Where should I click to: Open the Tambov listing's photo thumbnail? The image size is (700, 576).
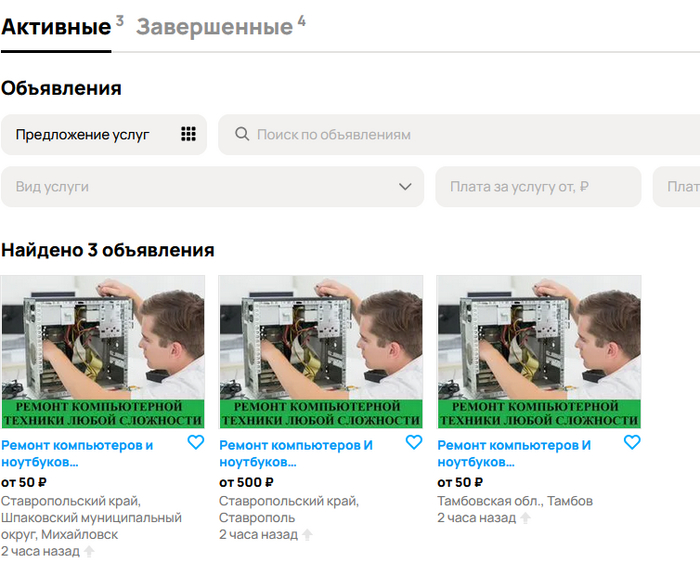pos(539,352)
